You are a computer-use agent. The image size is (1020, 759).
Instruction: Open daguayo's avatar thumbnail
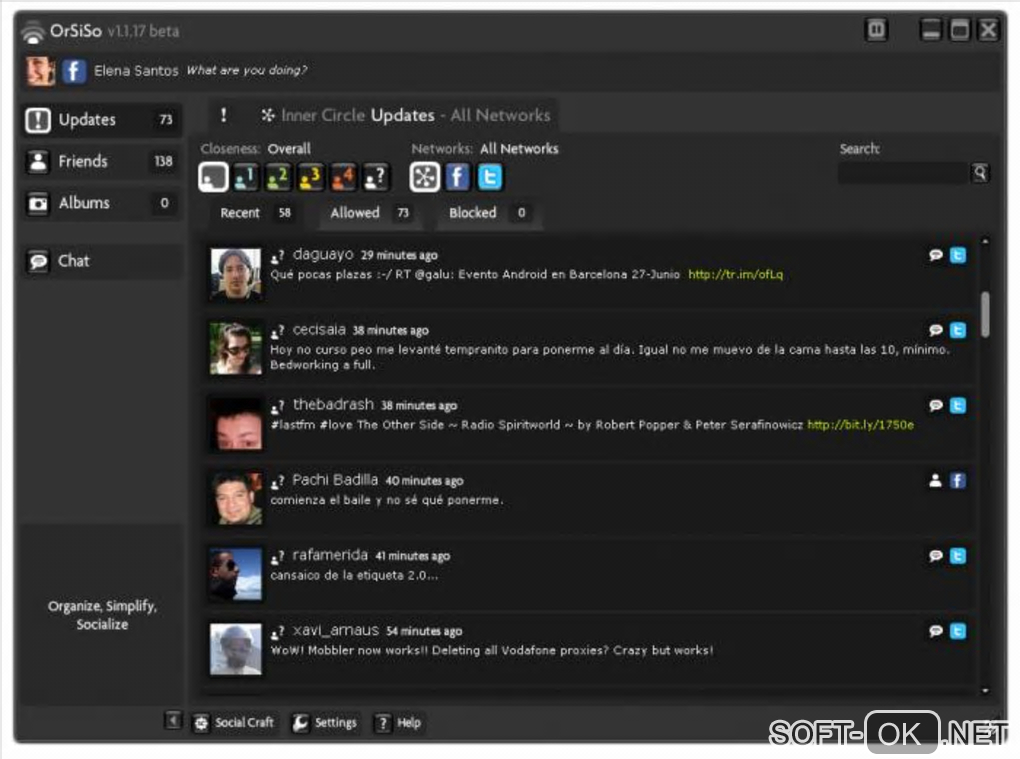click(x=235, y=273)
